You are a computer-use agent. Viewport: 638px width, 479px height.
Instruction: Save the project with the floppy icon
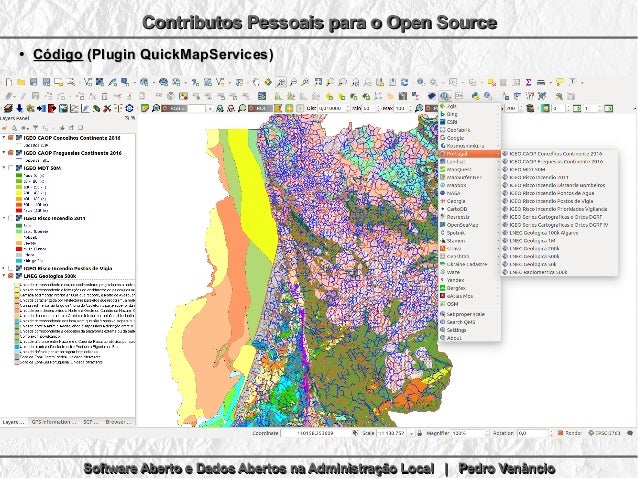pyautogui.click(x=33, y=82)
